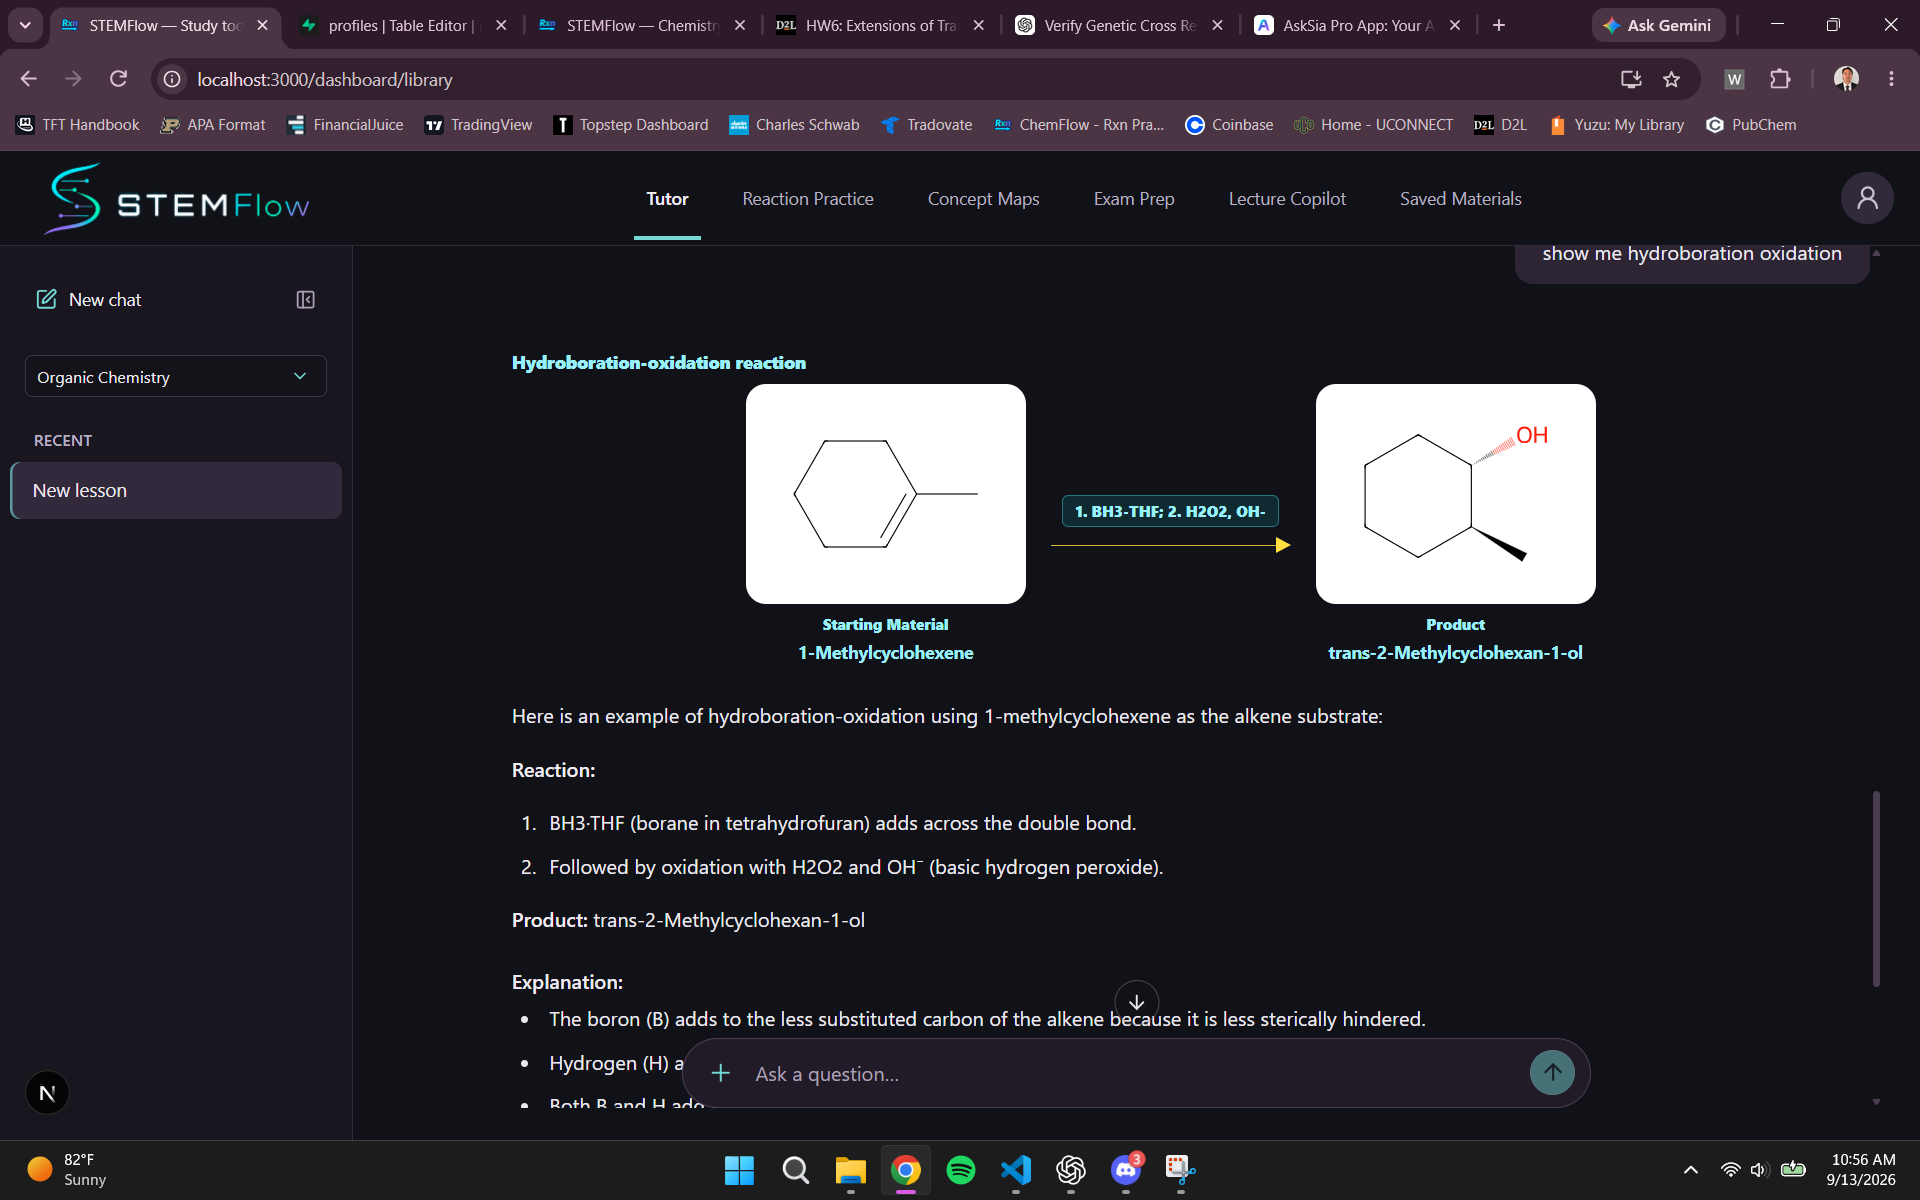This screenshot has height=1200, width=1920.
Task: Open the Saved Materials tab
Action: click(1460, 199)
